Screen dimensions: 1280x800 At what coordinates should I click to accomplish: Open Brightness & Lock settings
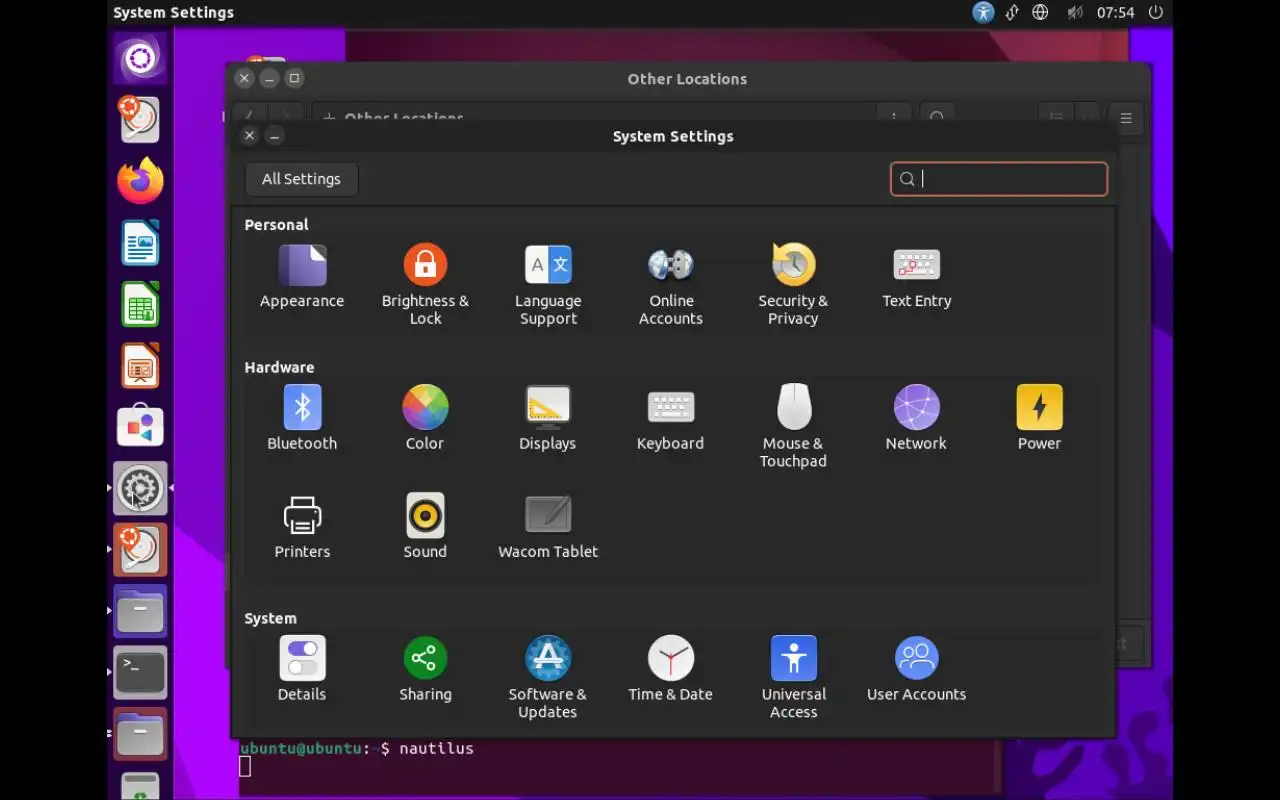tap(425, 285)
